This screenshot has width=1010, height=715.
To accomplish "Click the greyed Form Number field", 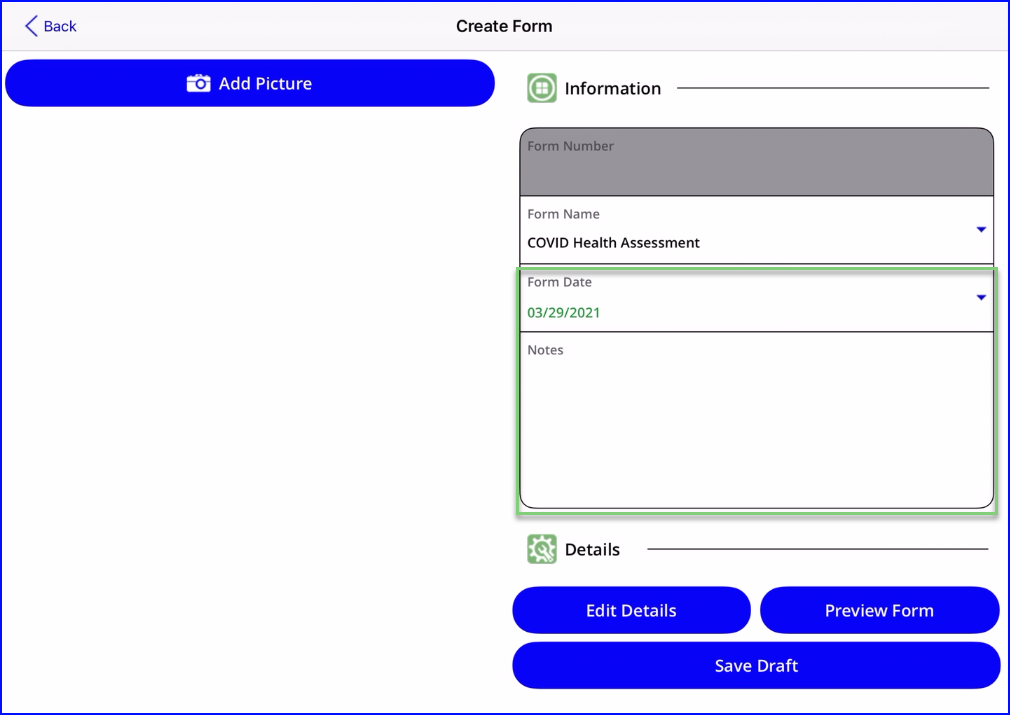I will pos(756,162).
